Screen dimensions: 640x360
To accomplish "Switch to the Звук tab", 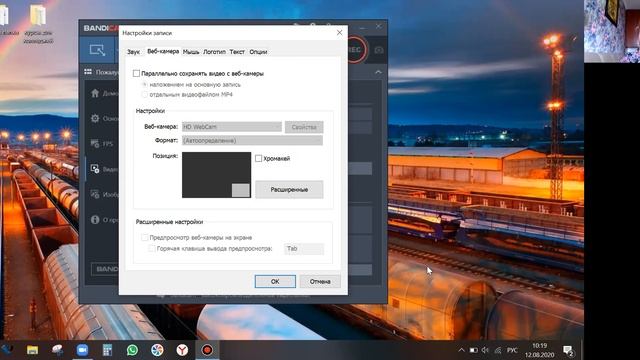I will pyautogui.click(x=133, y=52).
